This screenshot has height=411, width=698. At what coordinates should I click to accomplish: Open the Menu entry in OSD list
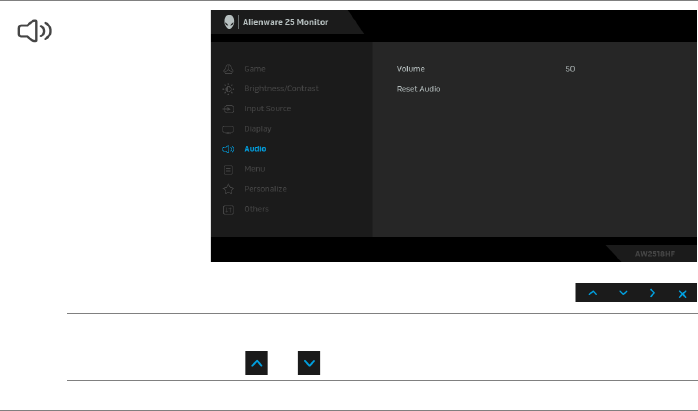click(x=255, y=169)
